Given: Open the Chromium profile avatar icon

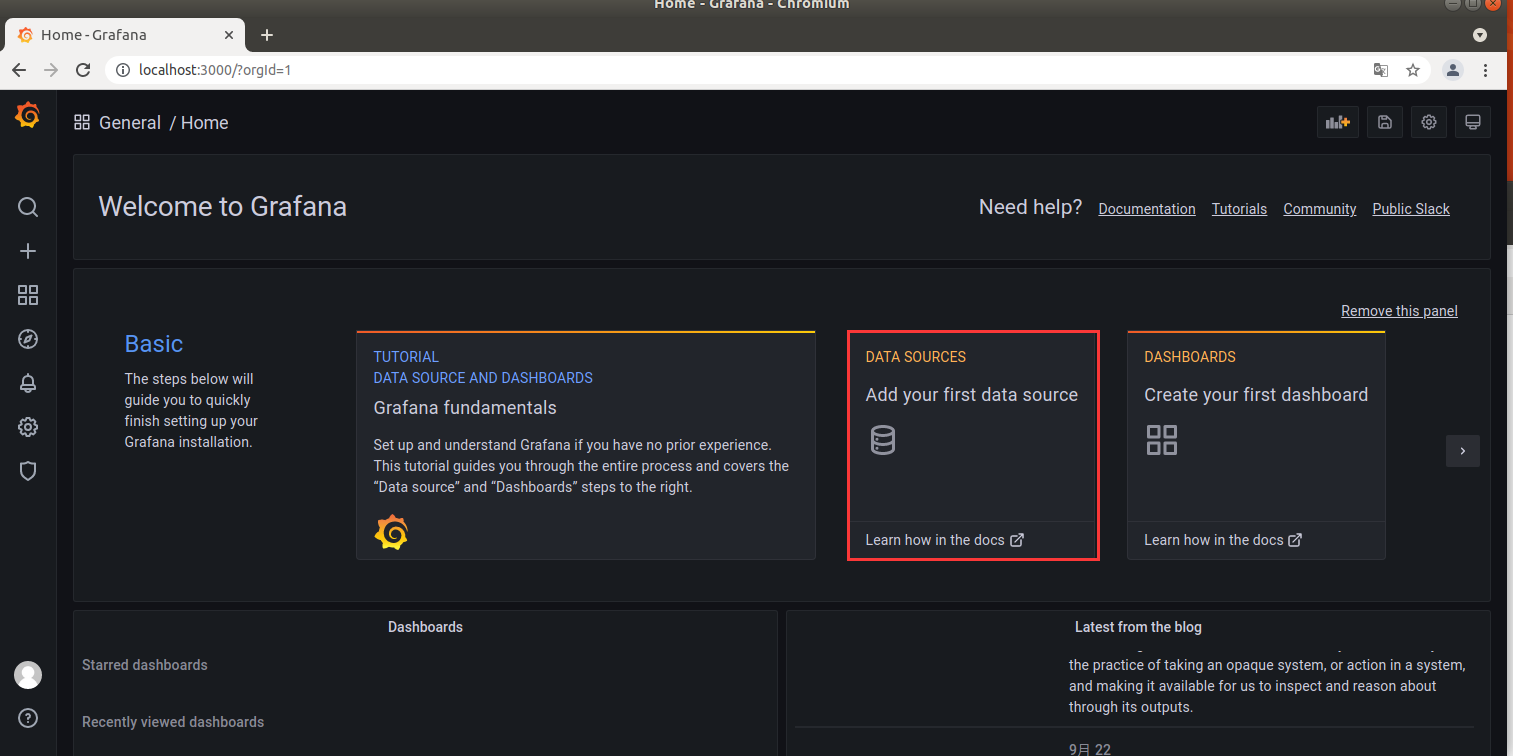Looking at the screenshot, I should tap(1453, 70).
